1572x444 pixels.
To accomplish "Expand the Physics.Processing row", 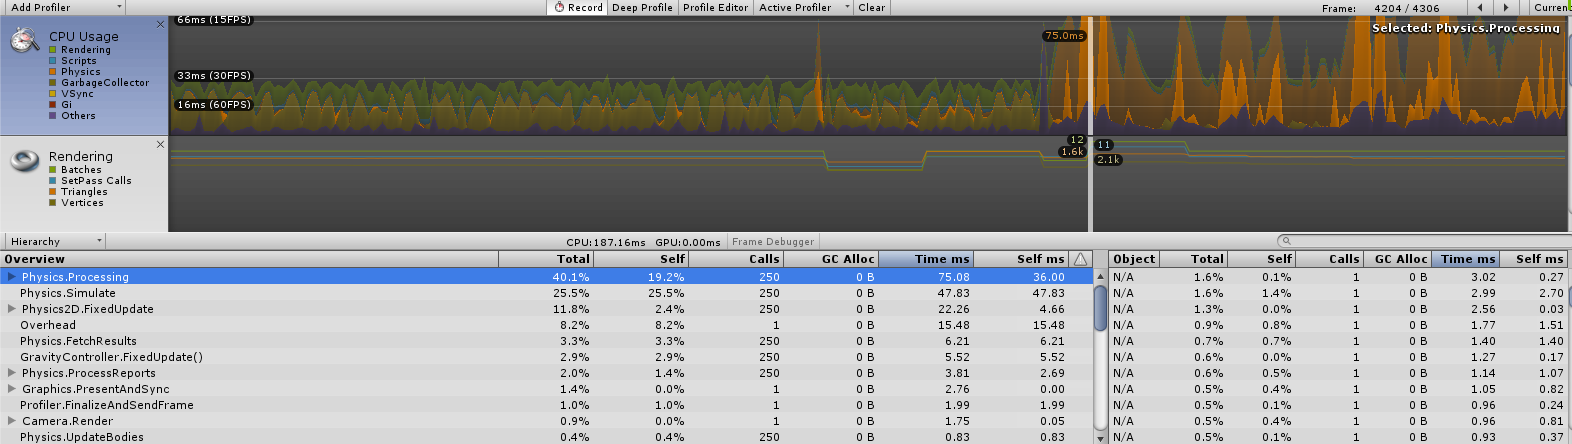I will pyautogui.click(x=11, y=277).
